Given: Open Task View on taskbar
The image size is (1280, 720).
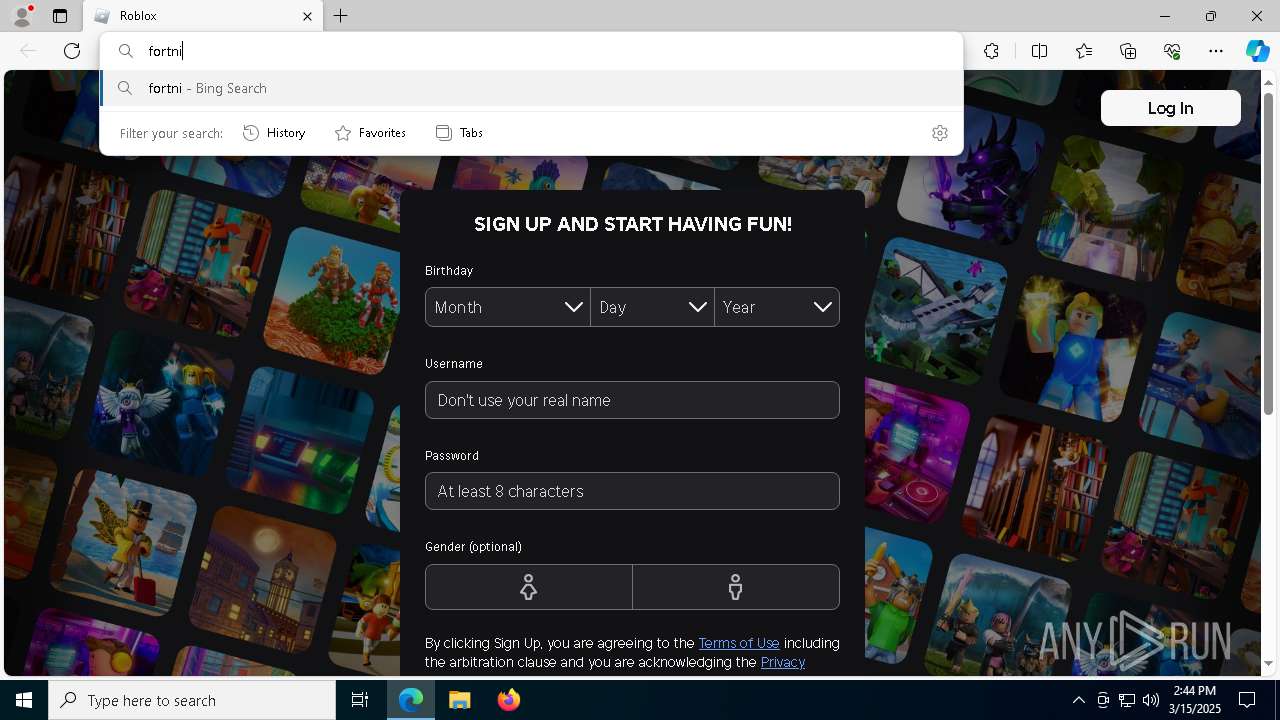Looking at the screenshot, I should pos(360,700).
